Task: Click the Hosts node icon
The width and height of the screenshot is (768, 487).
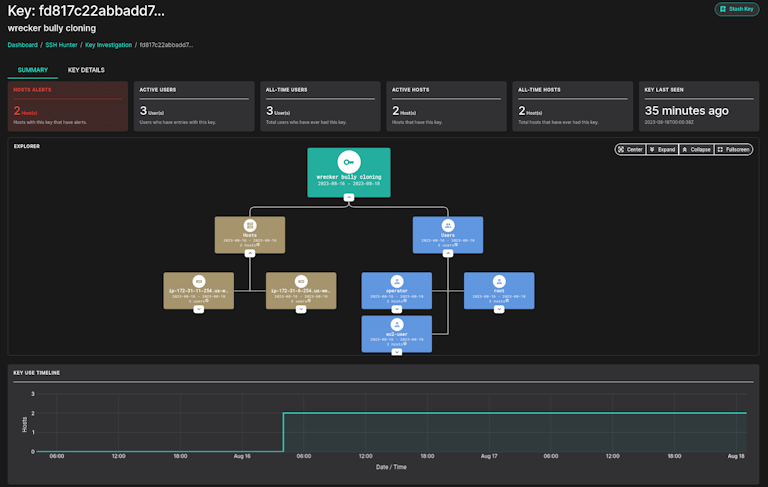Action: click(x=249, y=227)
